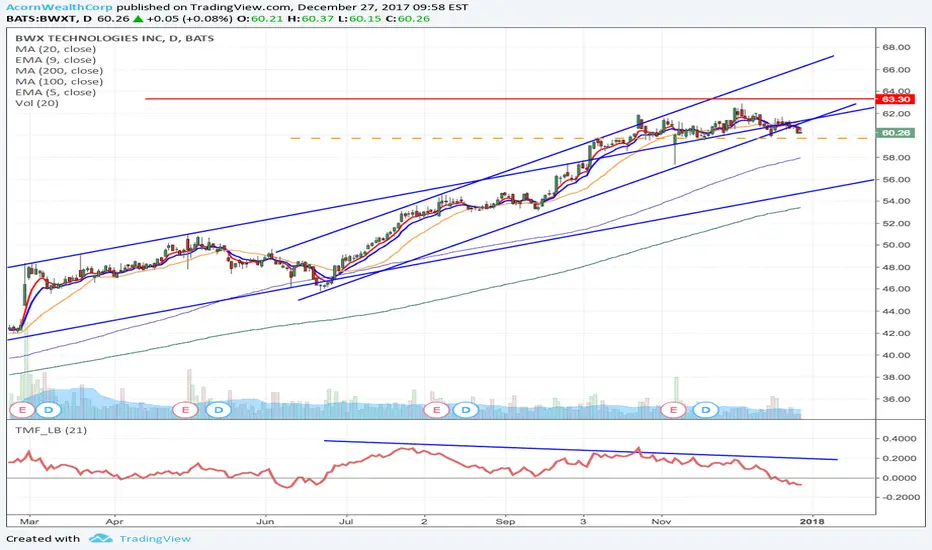Select the dividend D marker in mid-August

466,410
